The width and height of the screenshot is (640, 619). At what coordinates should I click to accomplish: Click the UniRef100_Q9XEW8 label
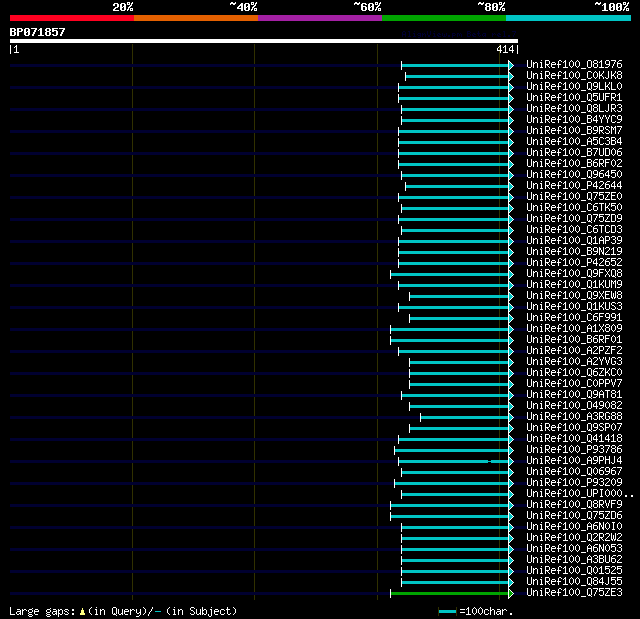(x=574, y=295)
